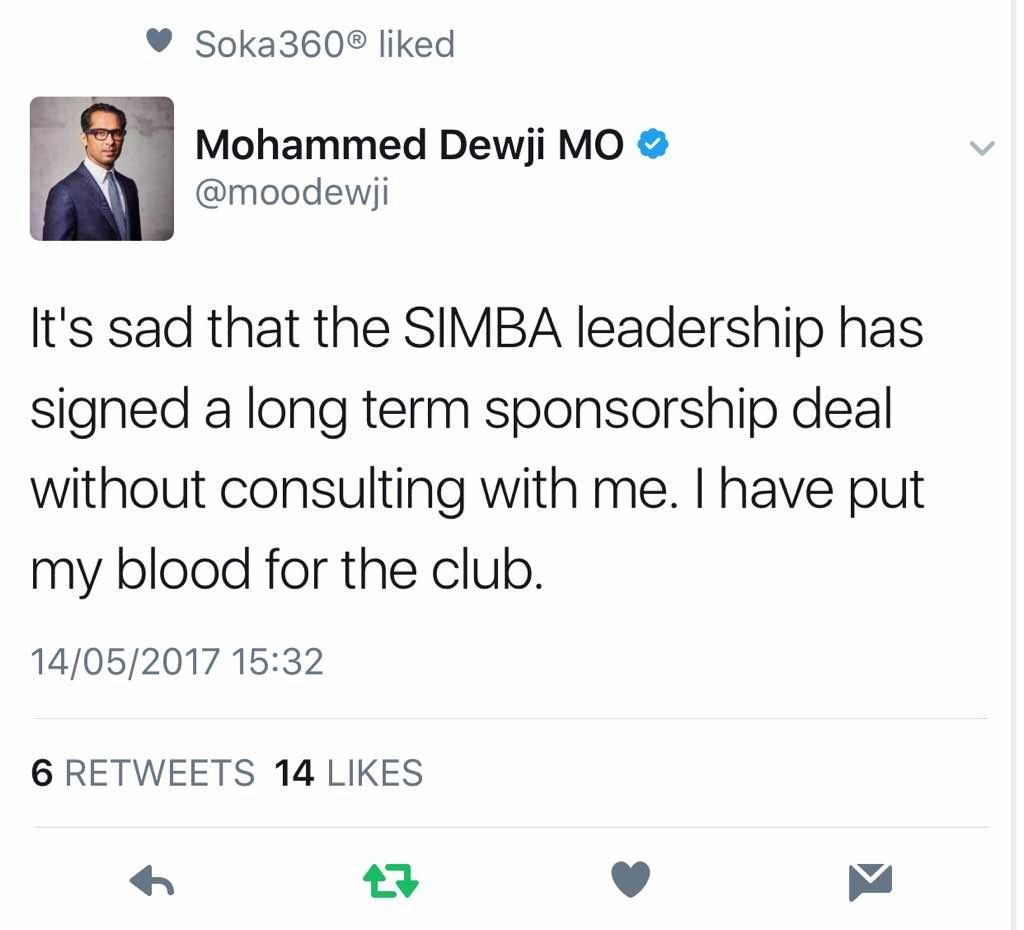Reply to Mohammed Dewji's tweet
This screenshot has height=930, width=1024.
(x=152, y=880)
